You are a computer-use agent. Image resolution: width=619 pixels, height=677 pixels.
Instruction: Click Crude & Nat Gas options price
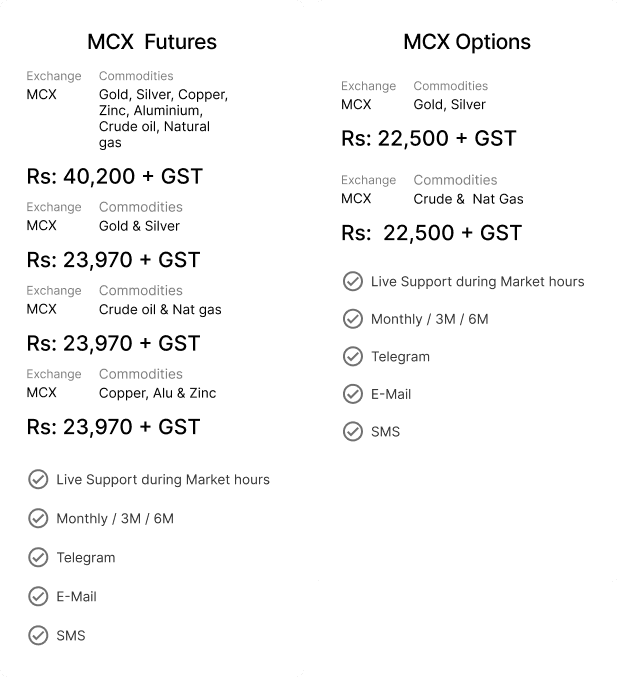coord(432,233)
